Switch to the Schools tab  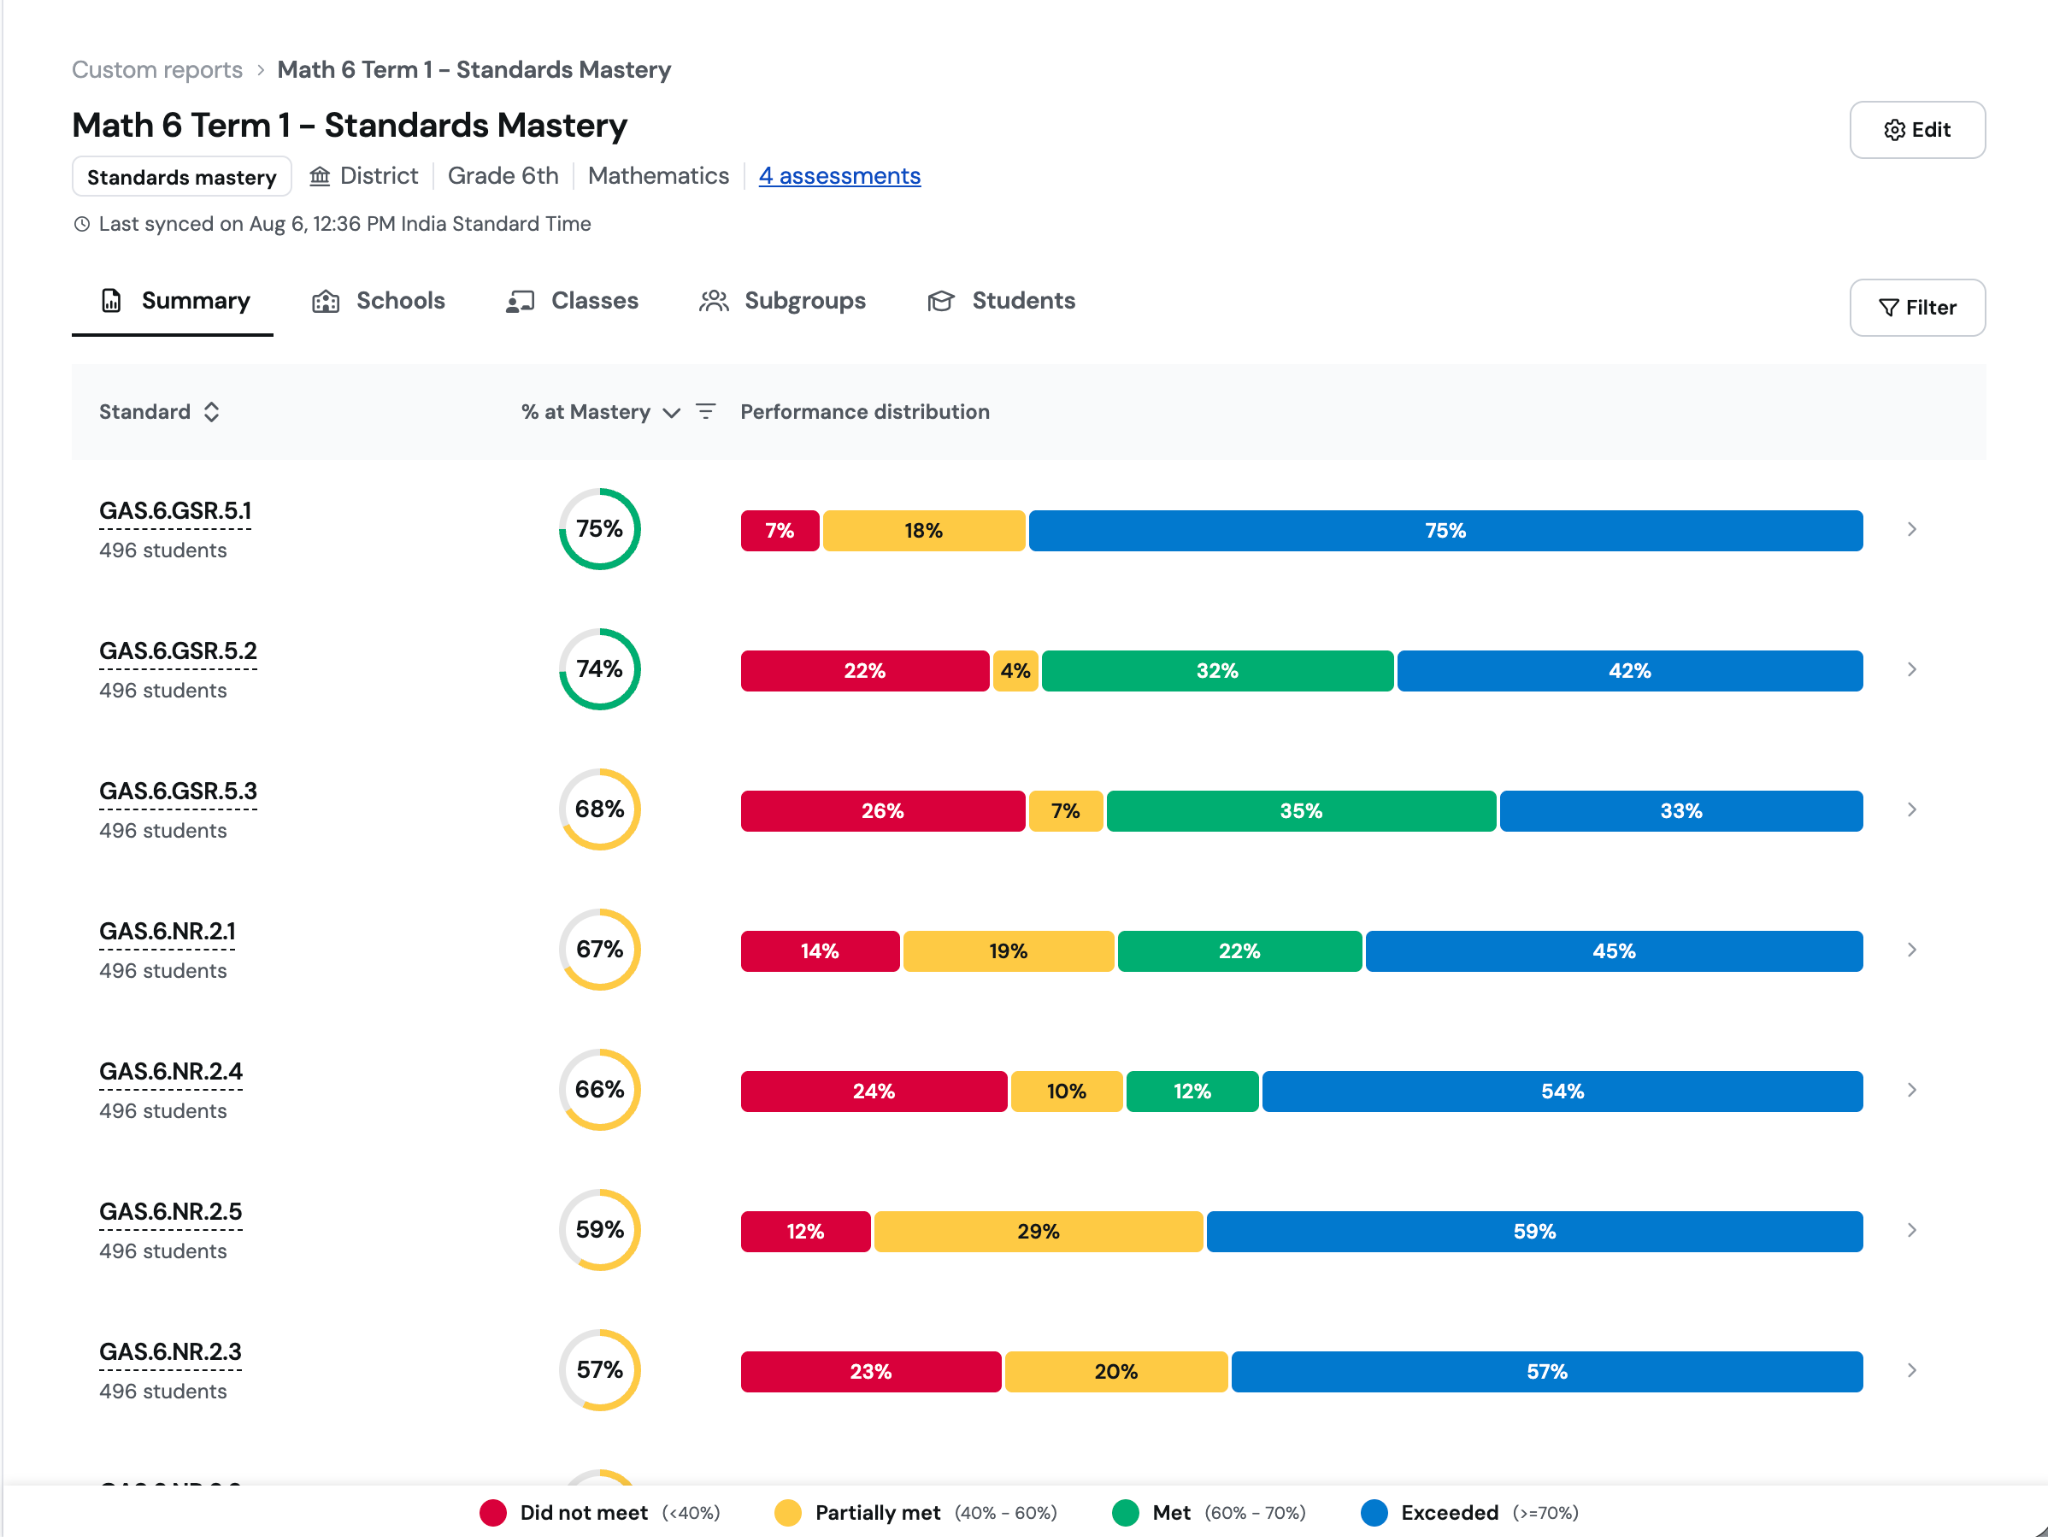point(379,301)
